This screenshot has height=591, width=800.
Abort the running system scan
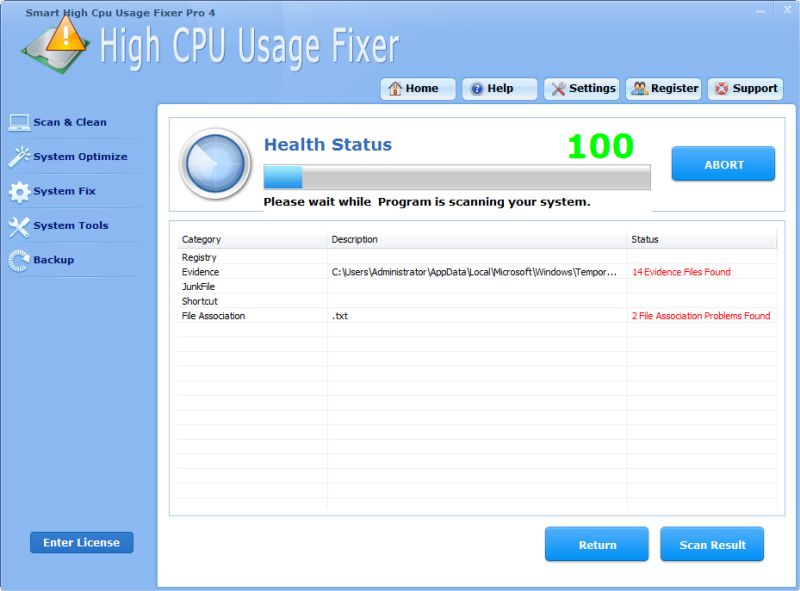click(x=722, y=164)
